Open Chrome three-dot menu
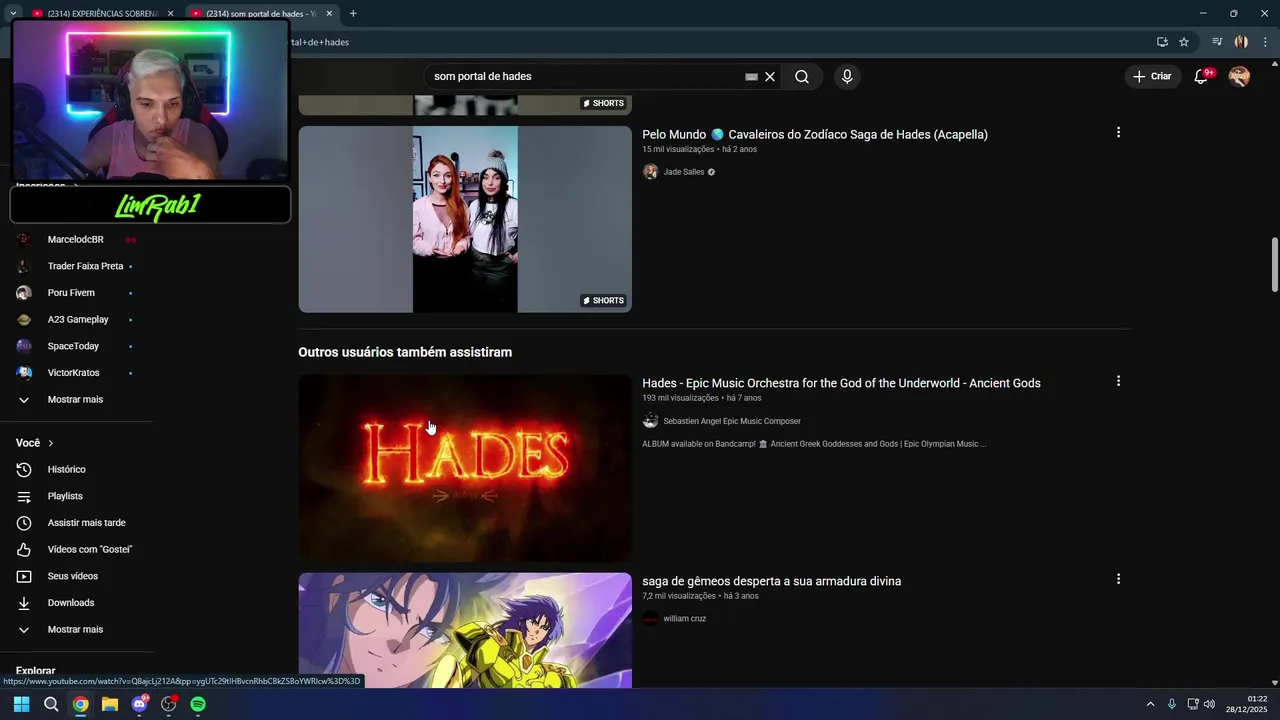Screen dimensions: 1280x720 click(1265, 42)
